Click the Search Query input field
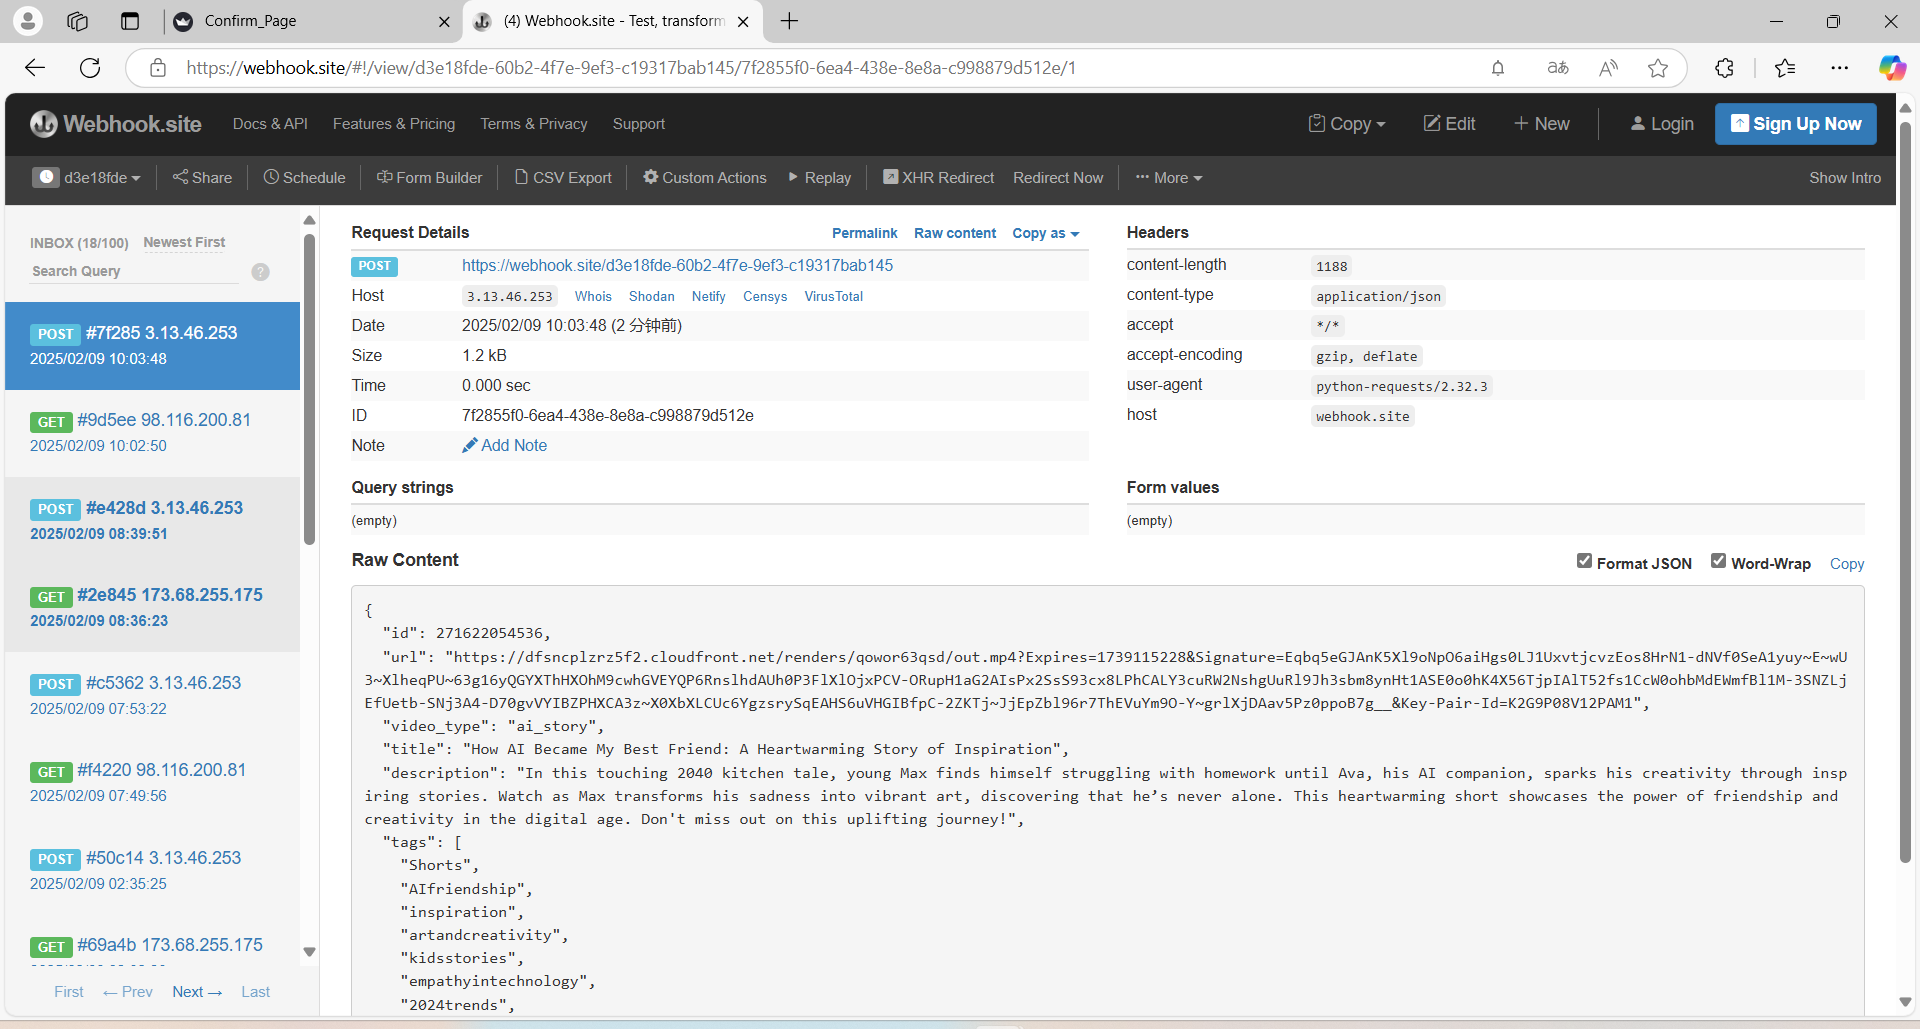The image size is (1920, 1029). 135,271
